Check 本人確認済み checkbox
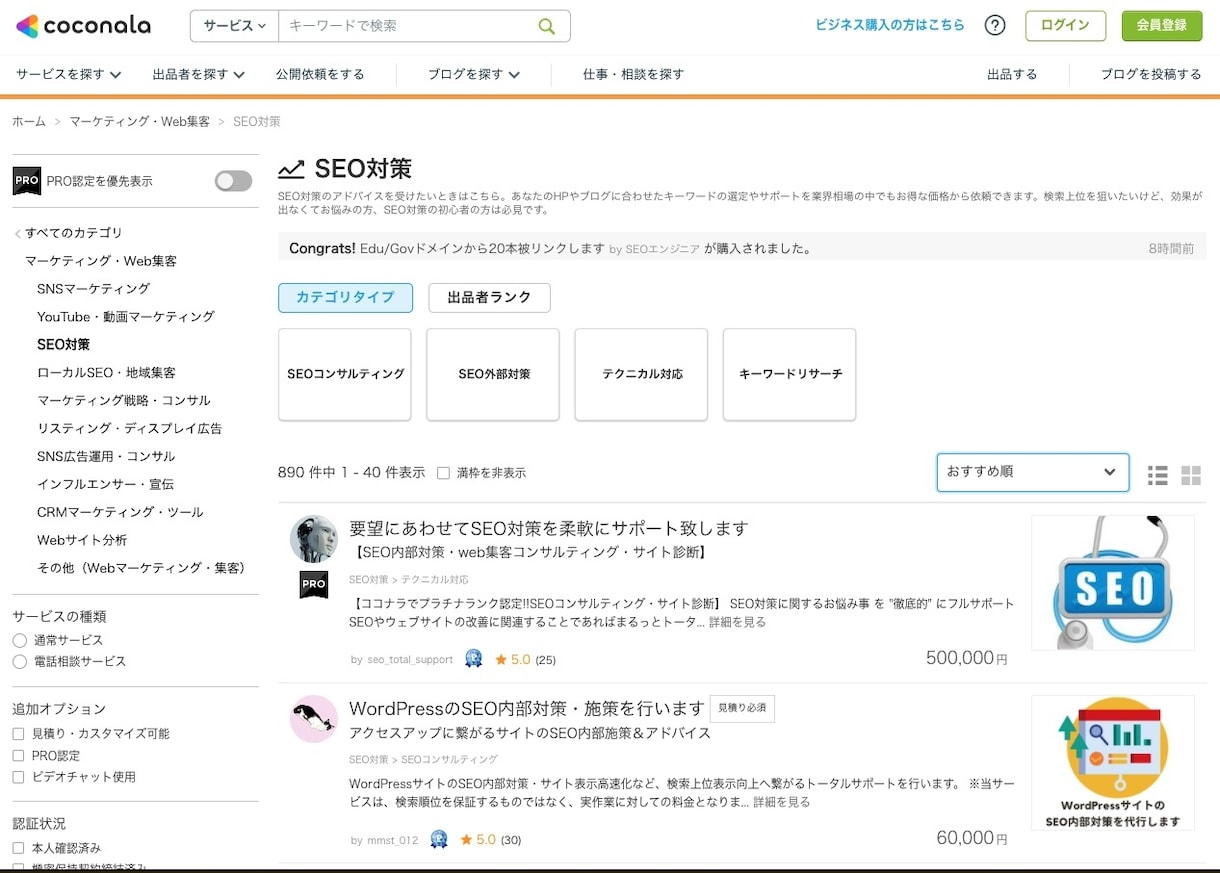This screenshot has width=1220, height=873. click(x=18, y=848)
